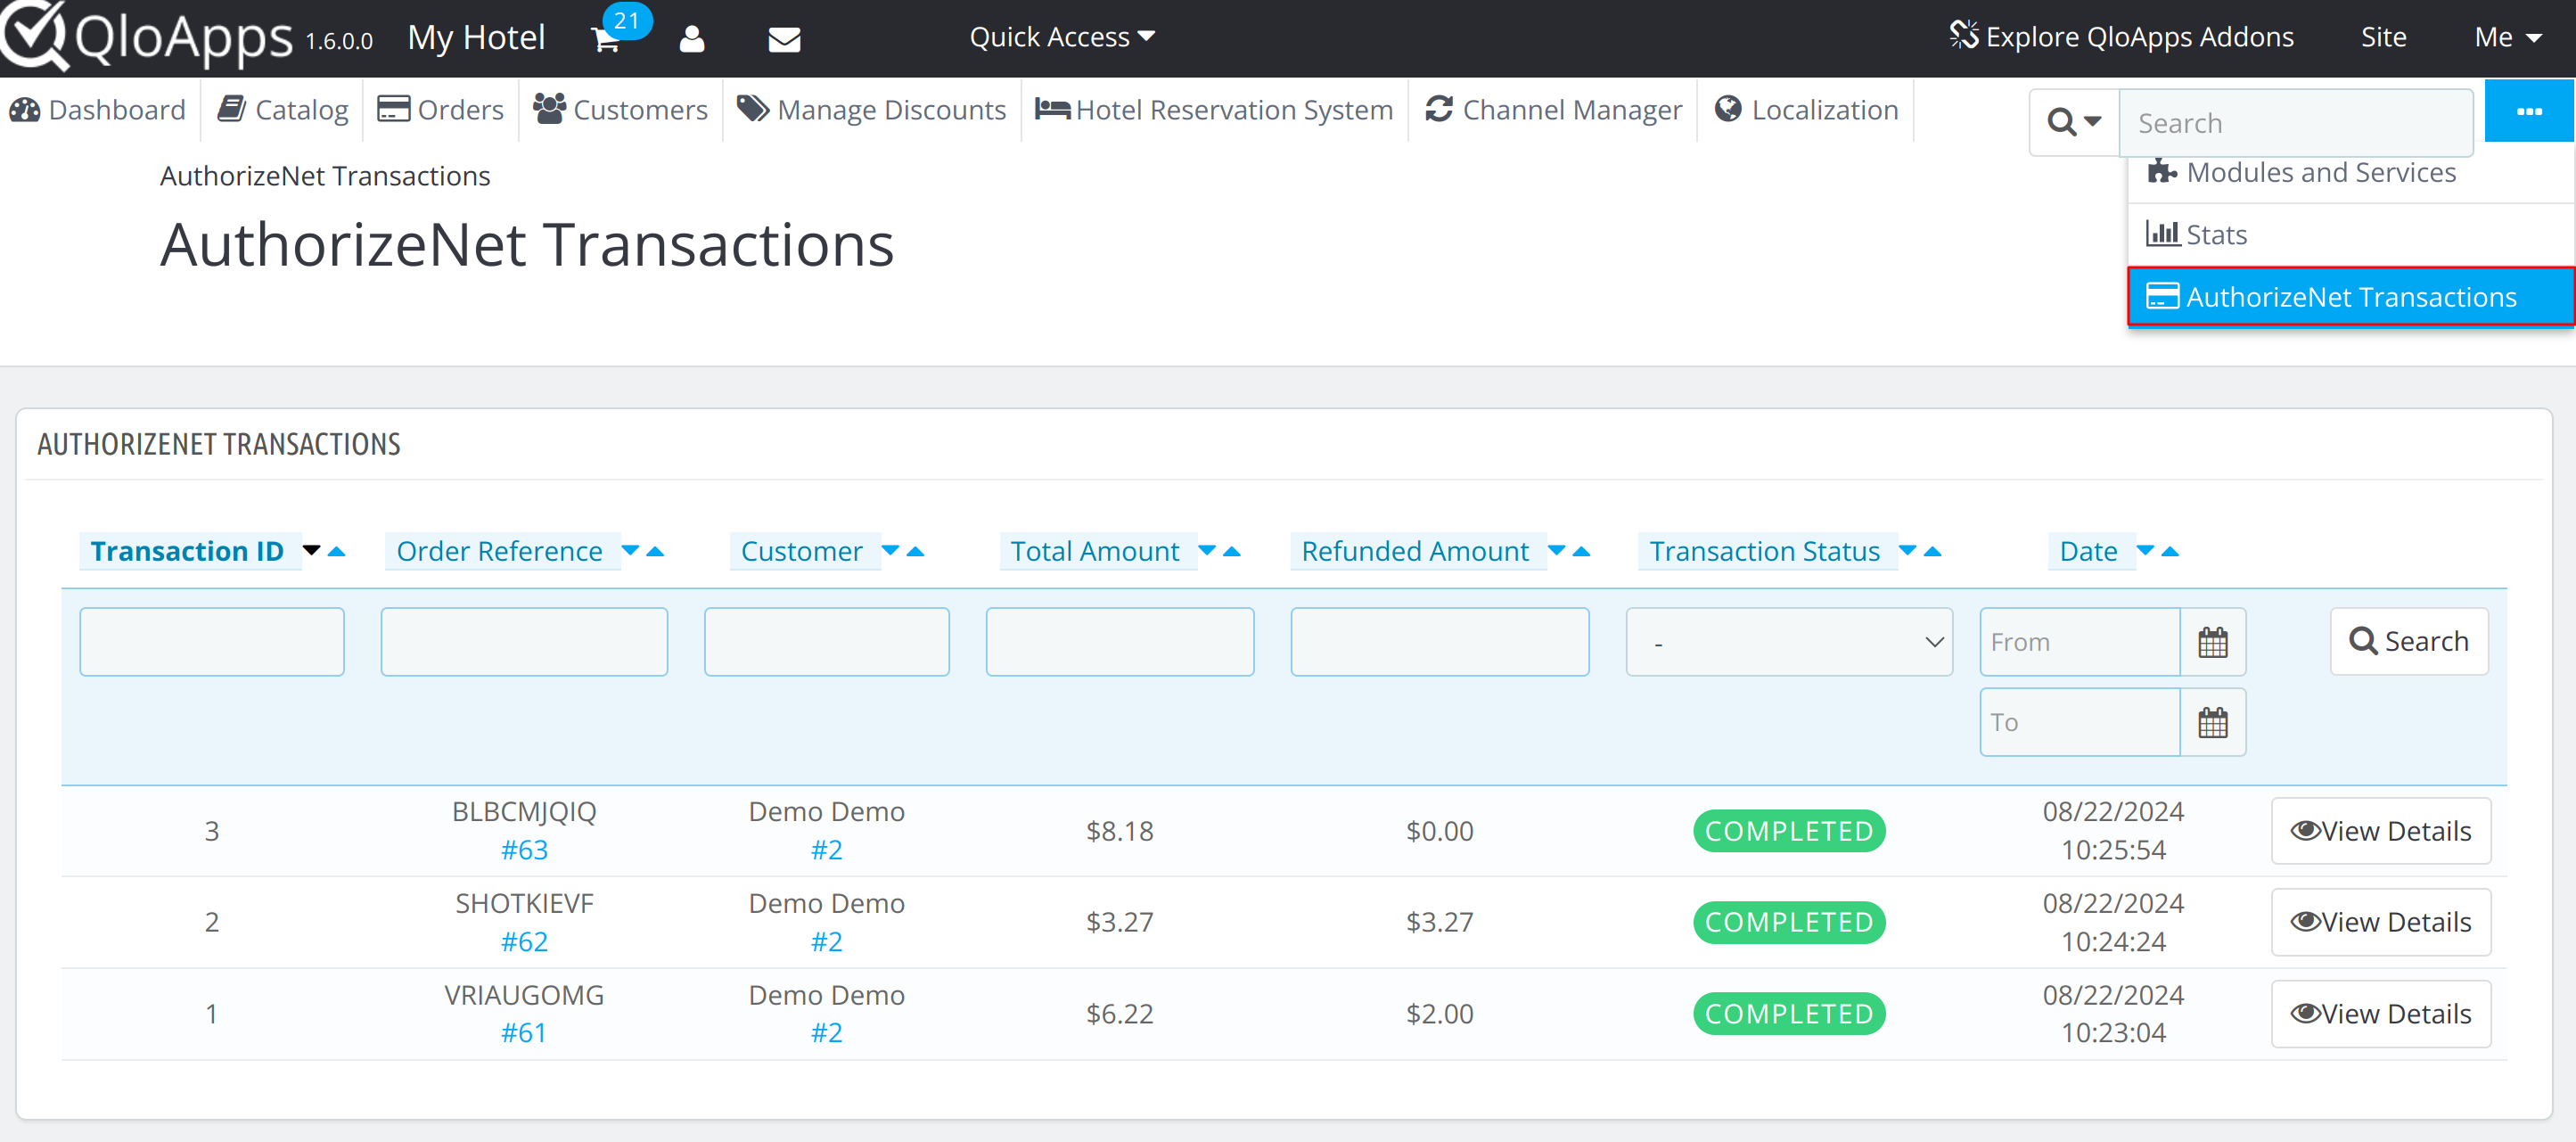This screenshot has height=1142, width=2576.
Task: Click the AuthorizeNet Transactions breadcrumb text
Action: [x=325, y=176]
